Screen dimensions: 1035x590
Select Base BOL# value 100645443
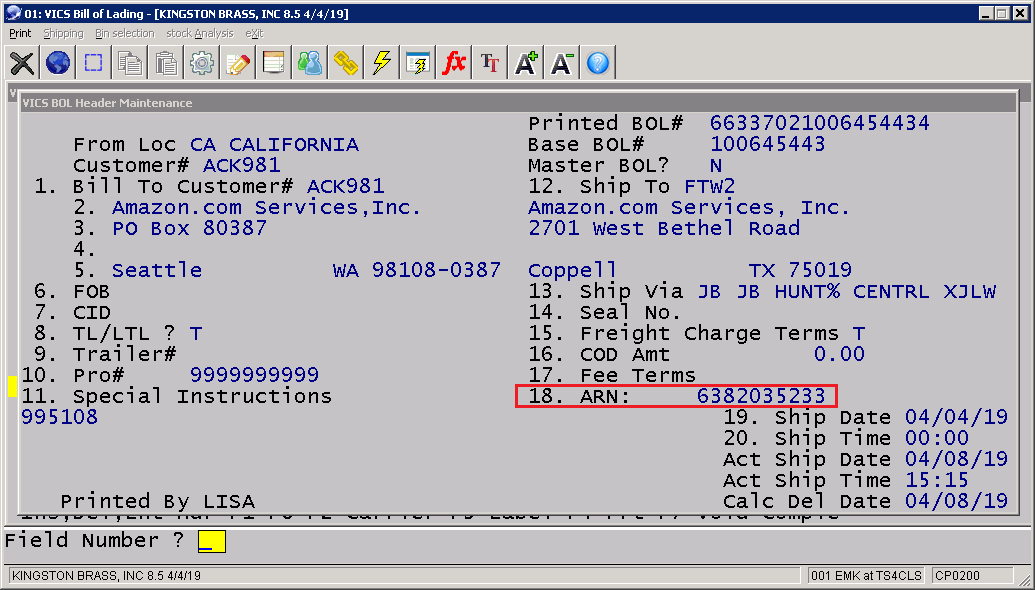[x=768, y=144]
